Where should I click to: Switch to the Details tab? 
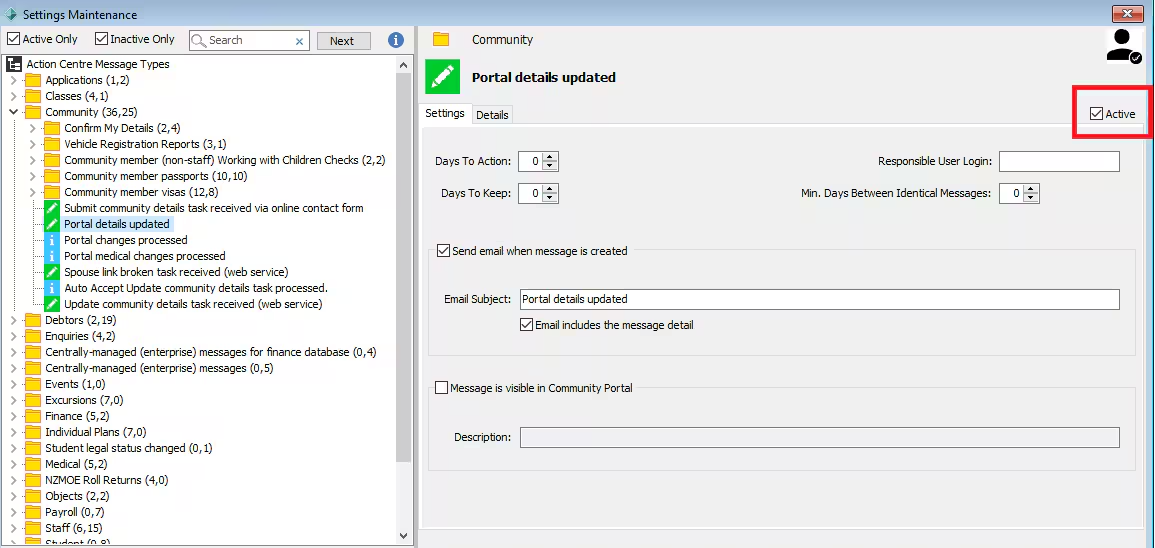click(491, 115)
